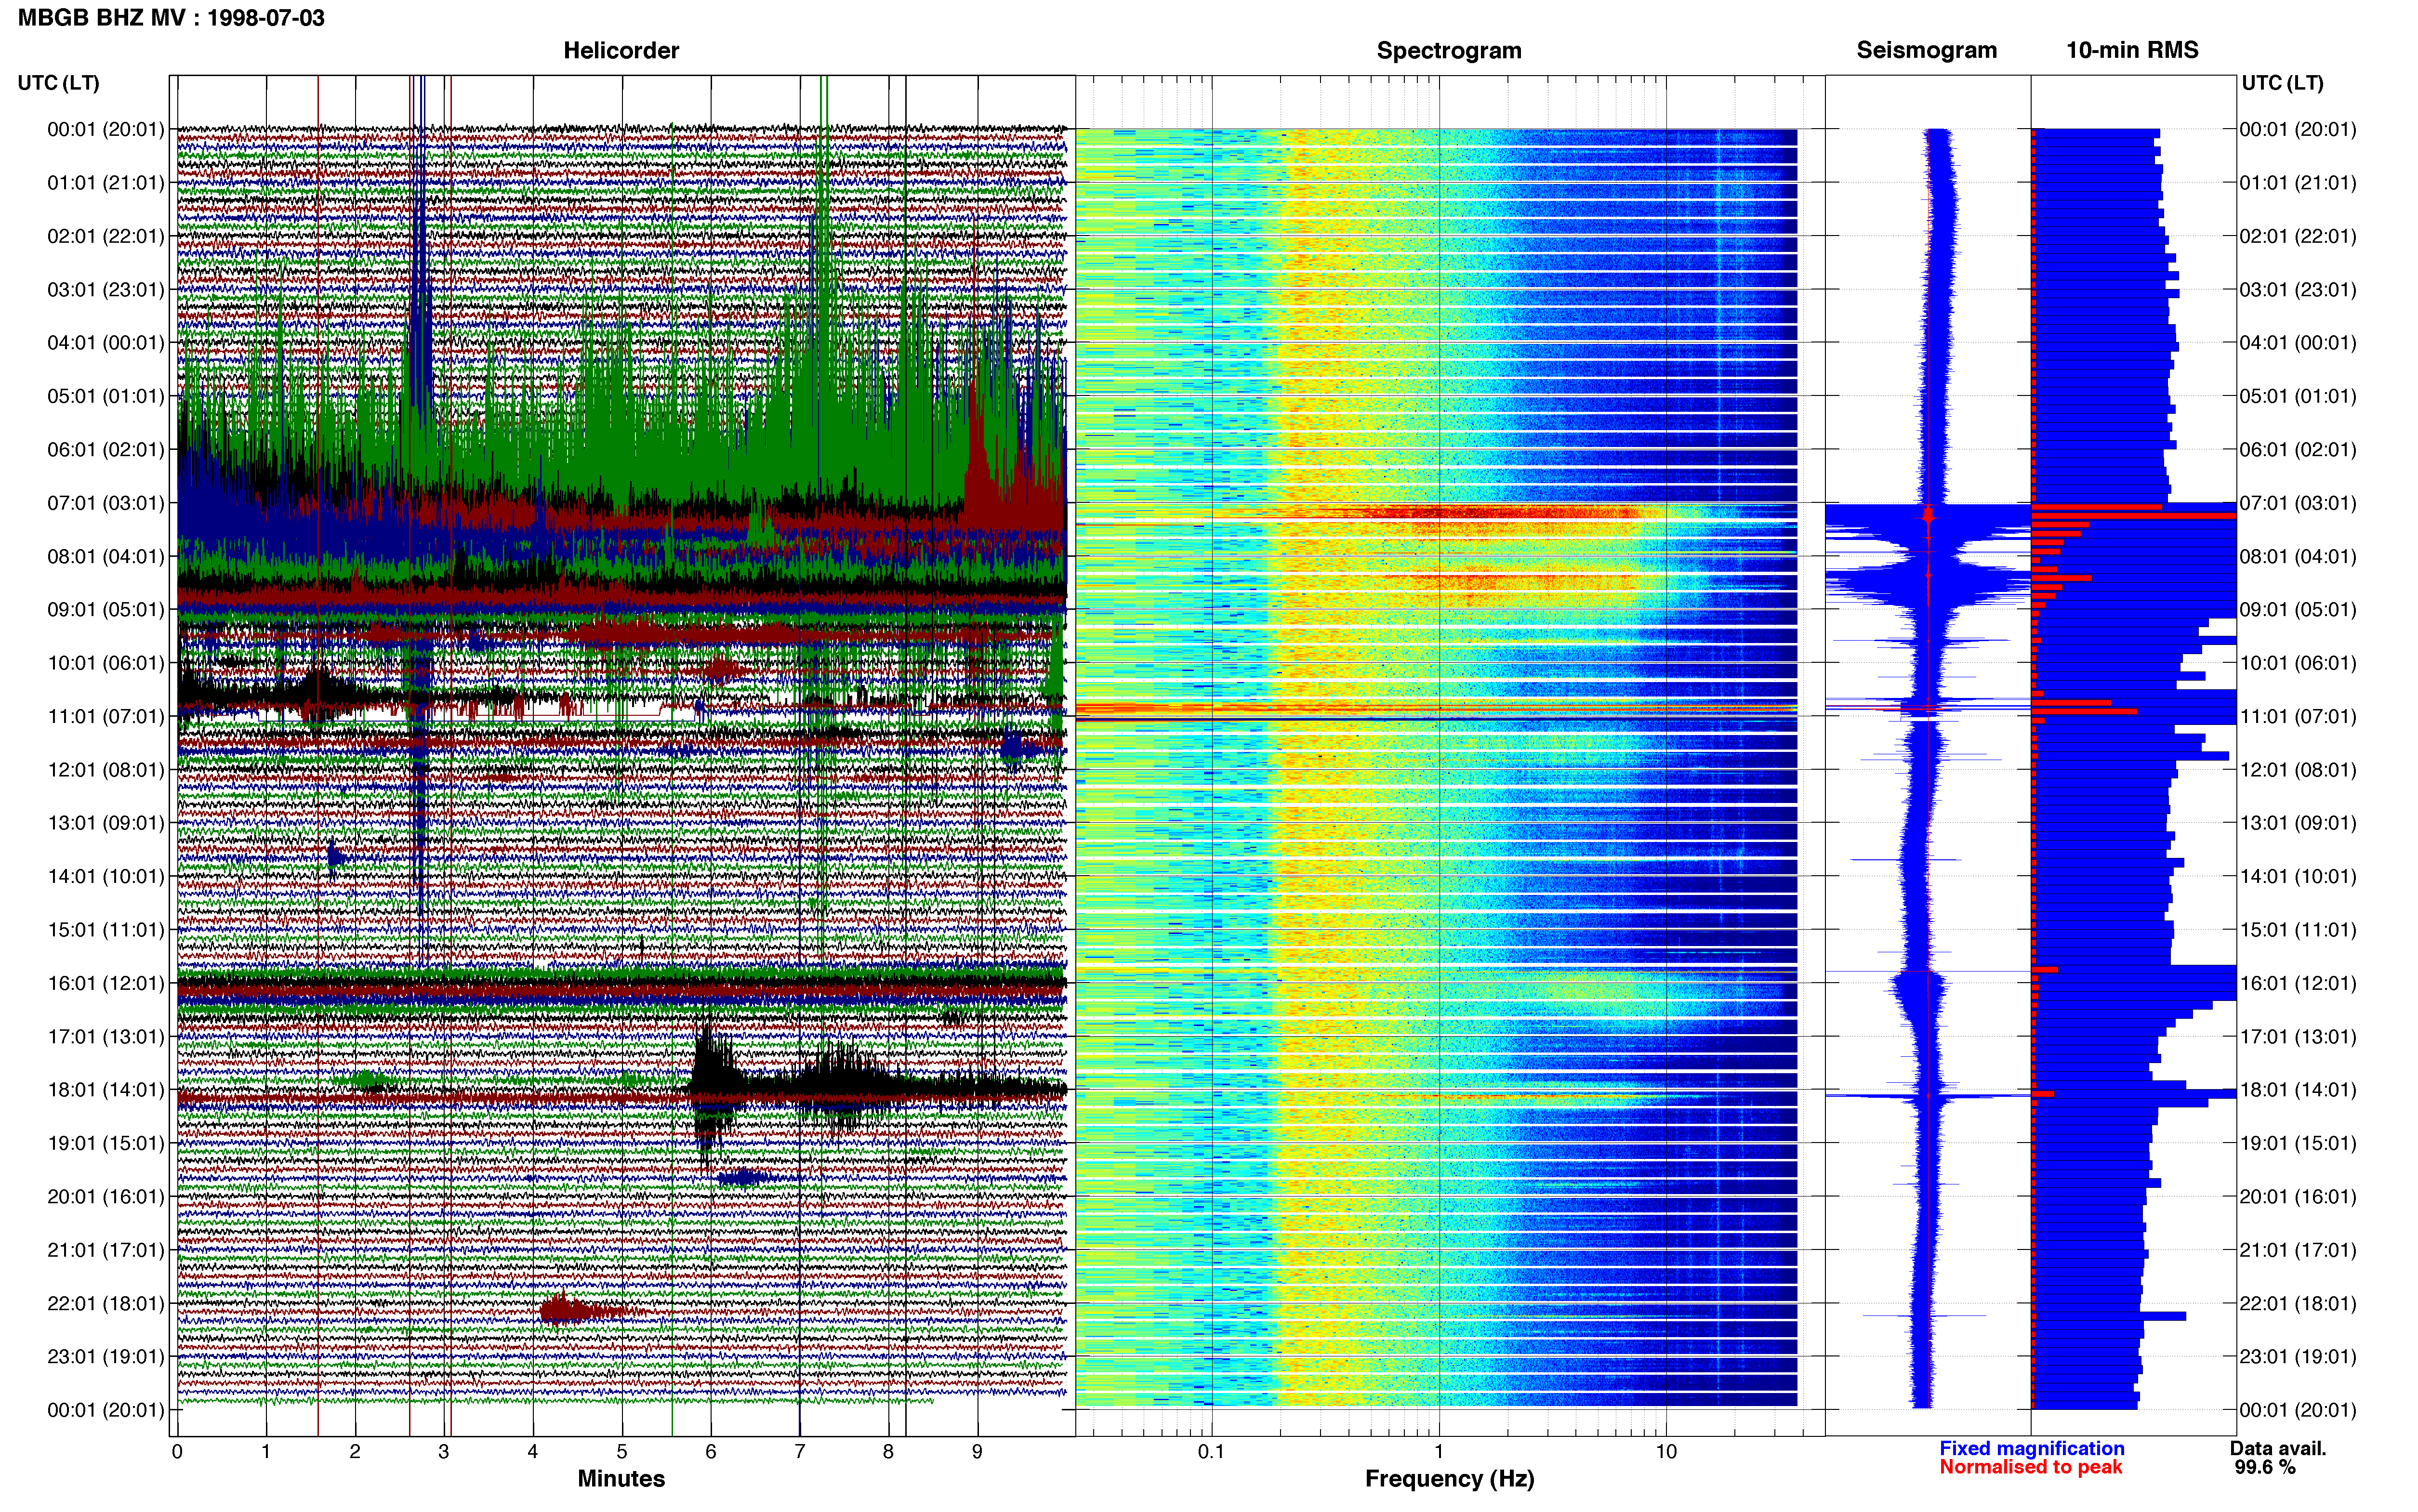Click right time label '07:01 (03:01)'
Image resolution: width=2418 pixels, height=1512 pixels.
coord(2298,503)
